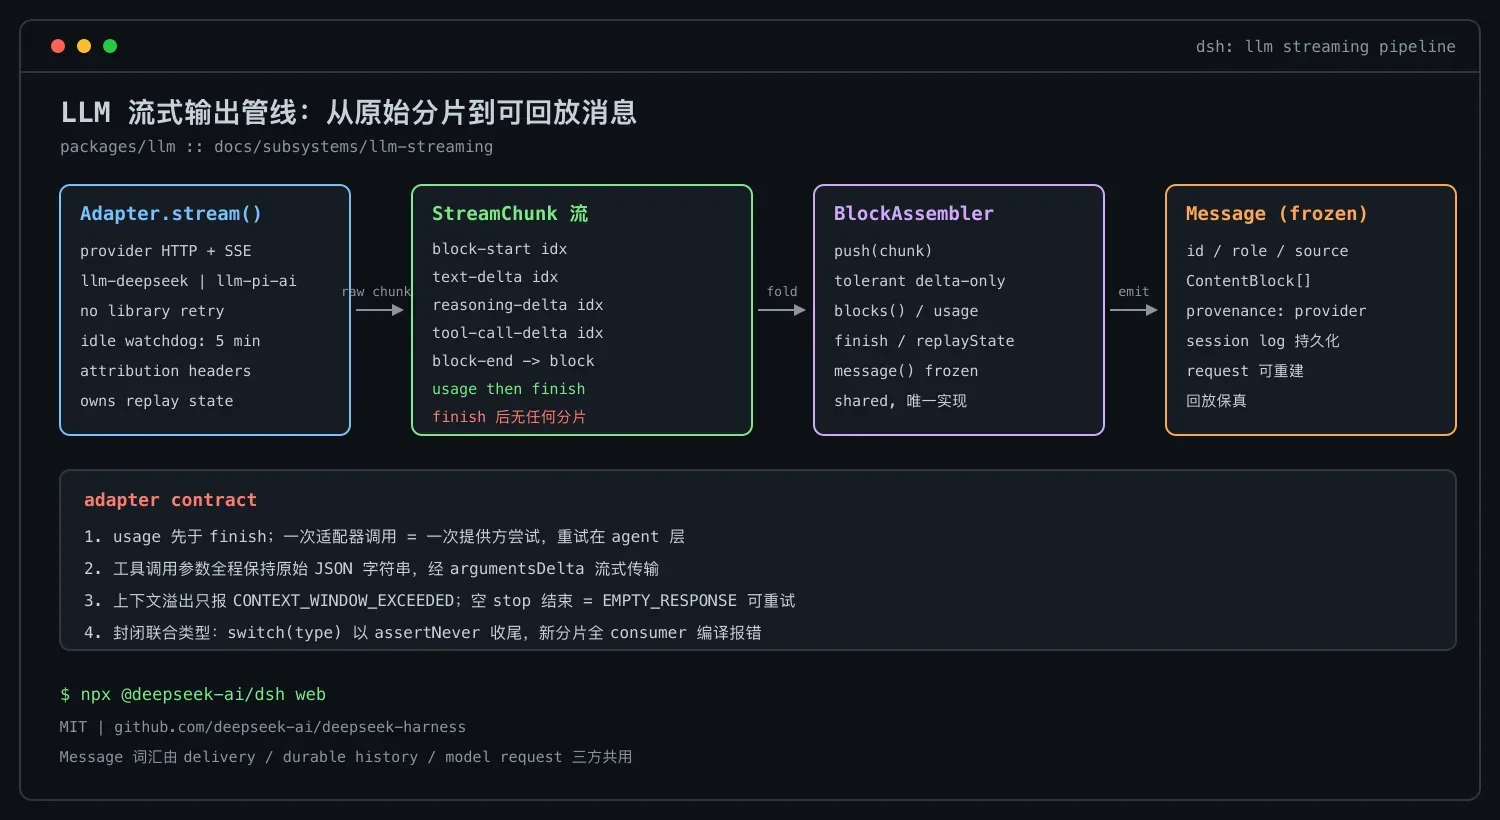1500x820 pixels.
Task: Select 'attribution headers' line
Action: 166,371
